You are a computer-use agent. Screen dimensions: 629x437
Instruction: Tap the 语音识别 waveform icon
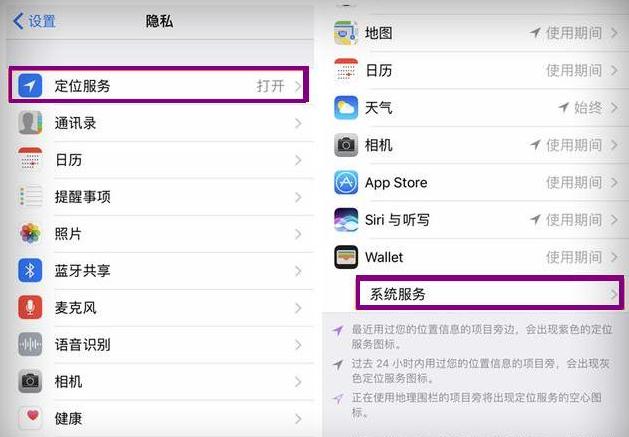tap(30, 344)
